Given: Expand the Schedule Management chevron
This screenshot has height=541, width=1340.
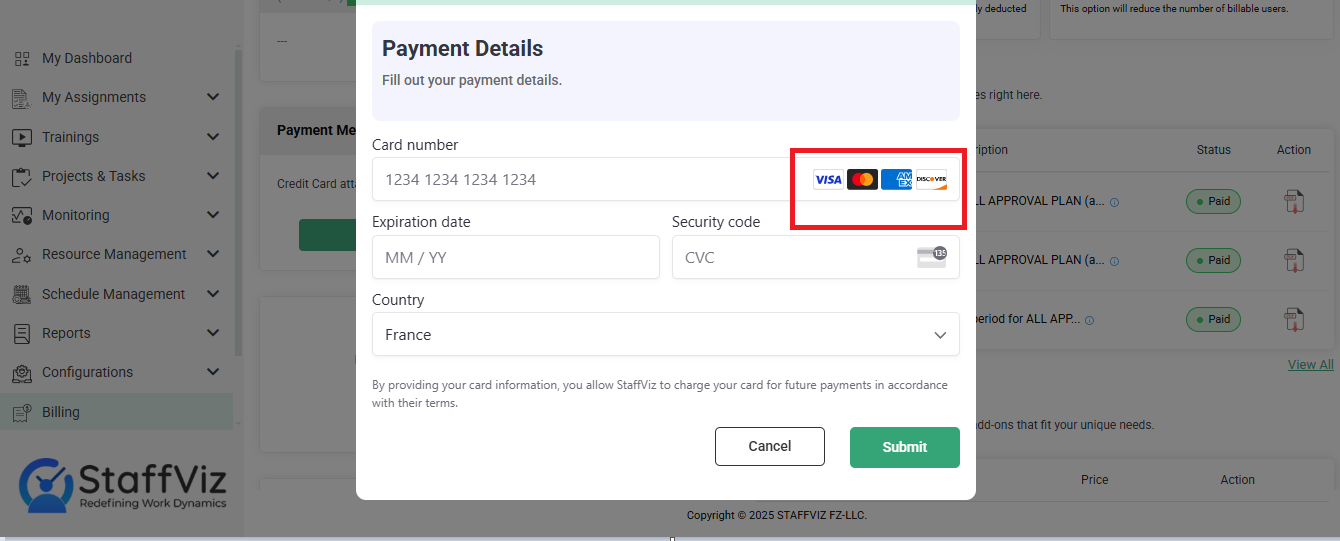Looking at the screenshot, I should pyautogui.click(x=213, y=294).
